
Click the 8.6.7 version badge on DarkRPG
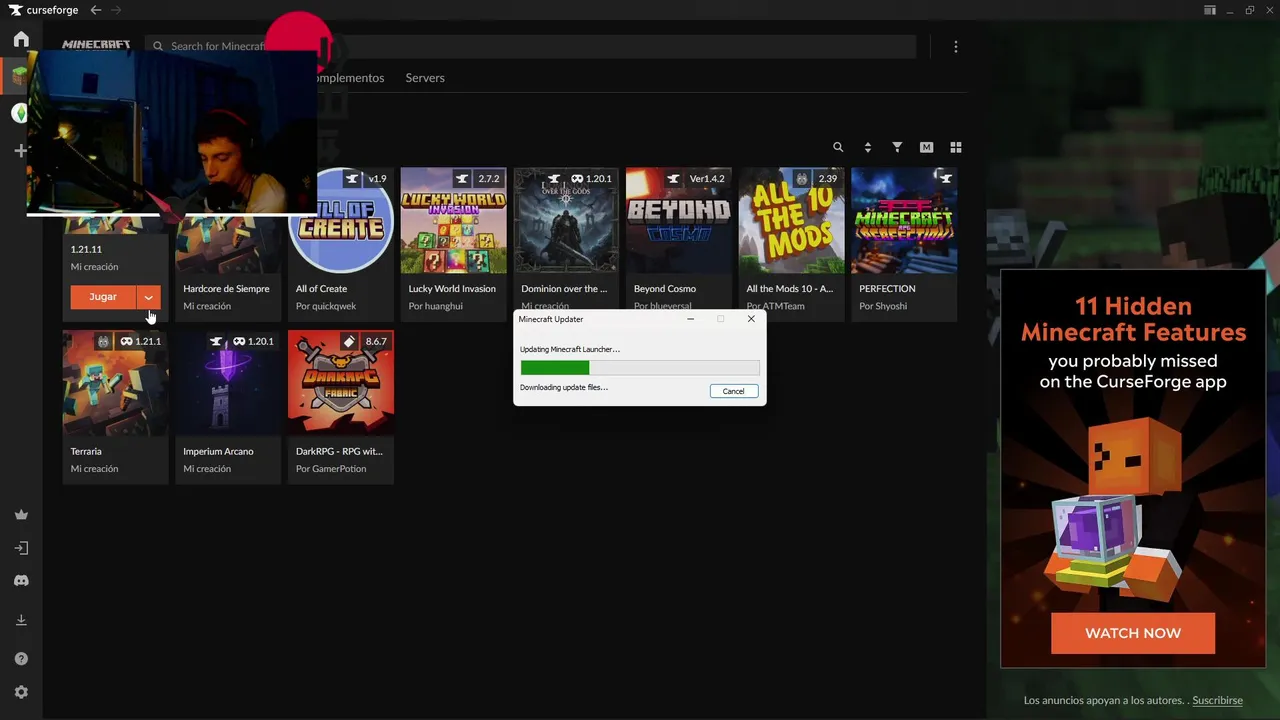(376, 341)
